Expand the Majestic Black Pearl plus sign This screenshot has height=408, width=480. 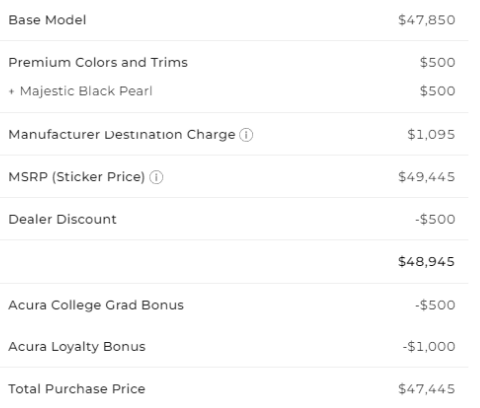[x=12, y=91]
